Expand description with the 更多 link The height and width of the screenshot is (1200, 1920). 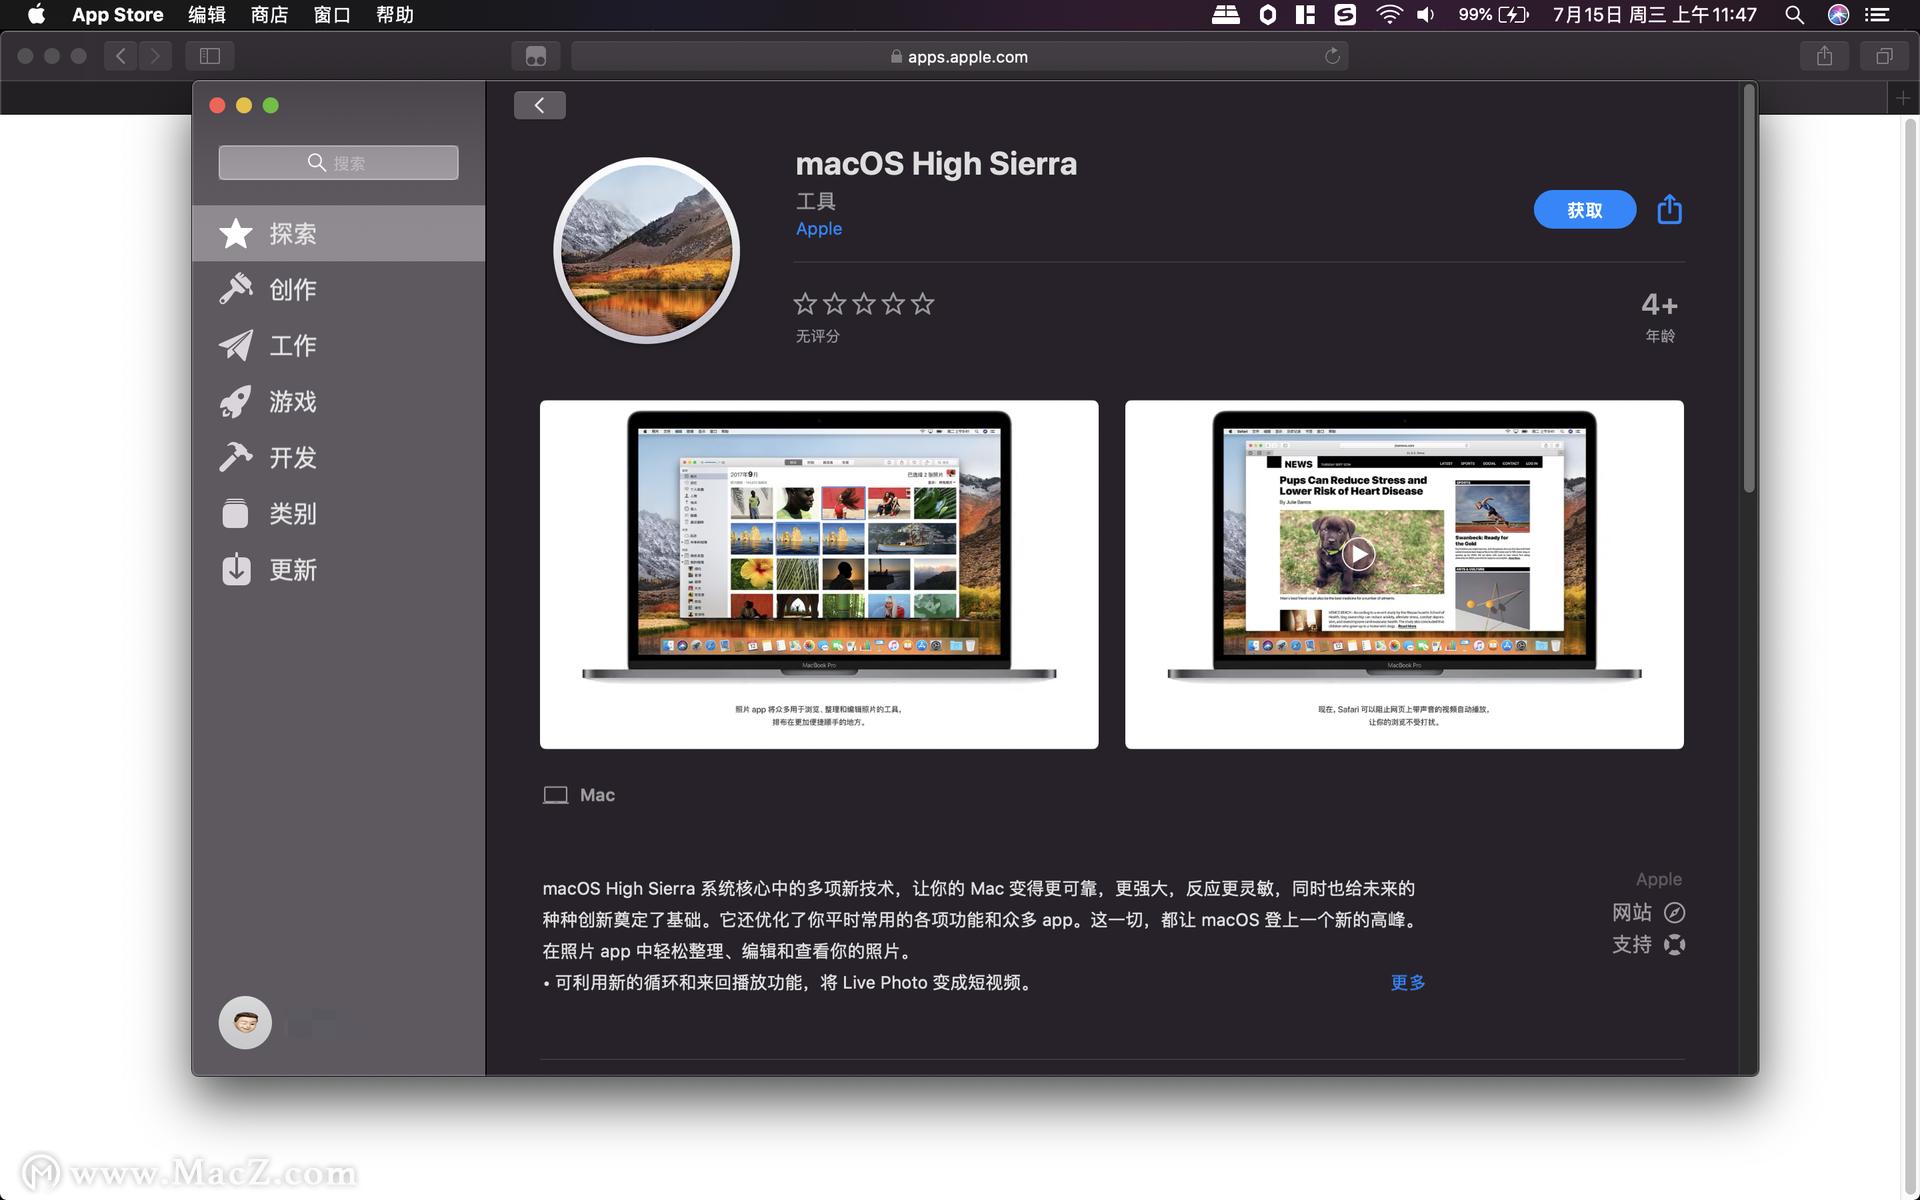1406,982
